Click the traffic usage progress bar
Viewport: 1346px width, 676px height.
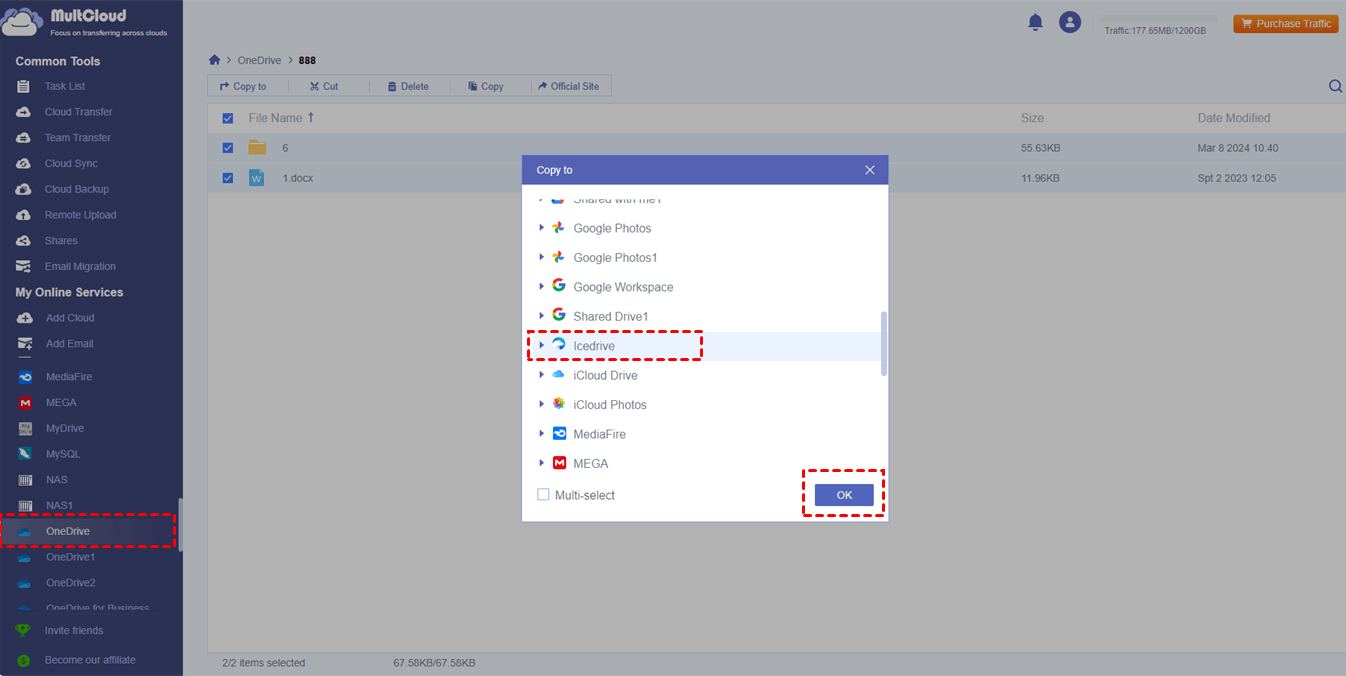coord(1159,19)
